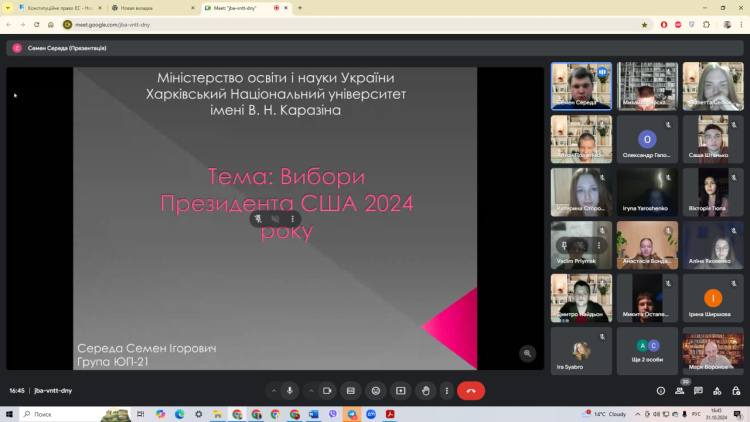Viewport: 750px width, 422px height.
Task: Select Олександр Гапо... participant tile
Action: coord(647,139)
